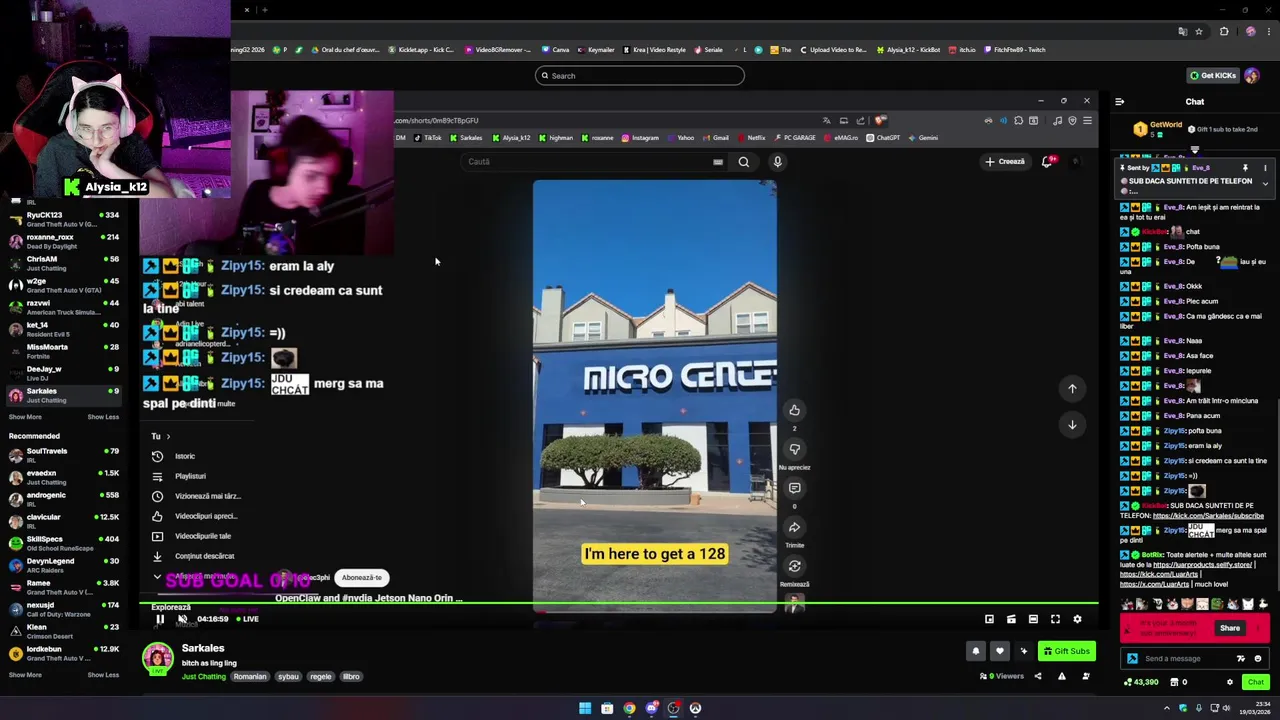Click translate icon in chat input
The image size is (1280, 720).
coord(1241,658)
